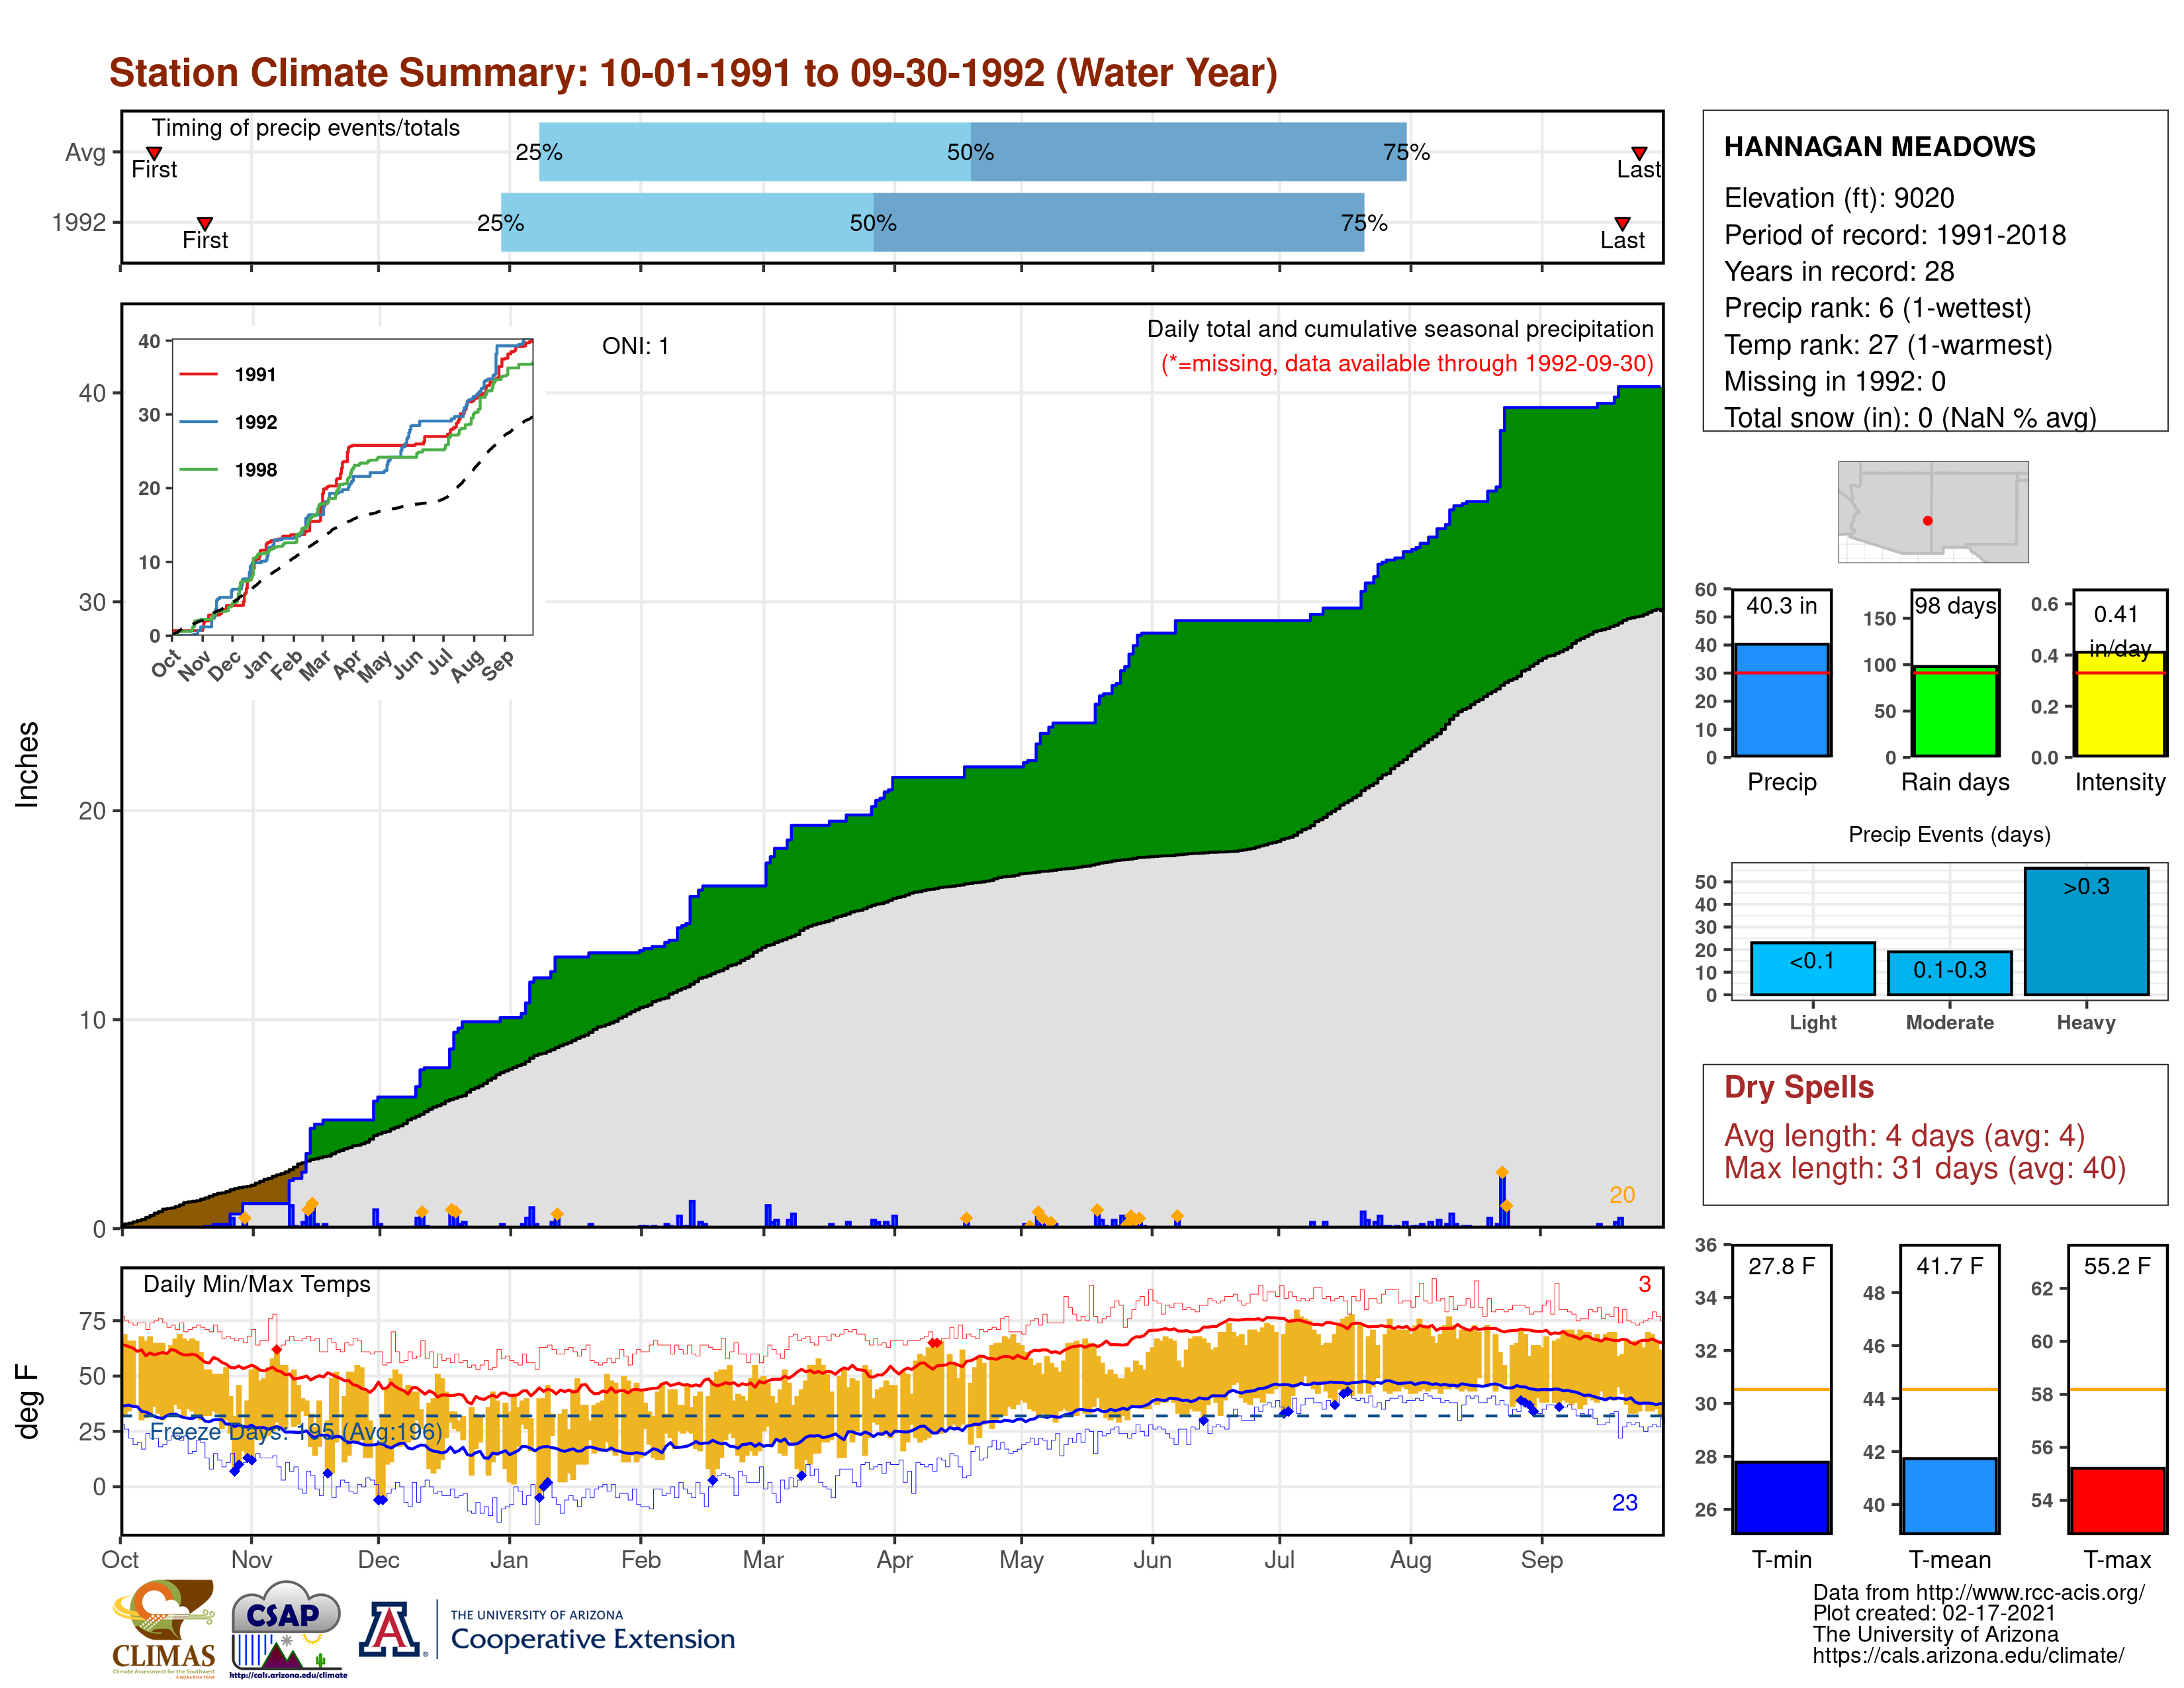Click the 1998 green legend entry
The height and width of the screenshot is (1688, 2184).
228,470
